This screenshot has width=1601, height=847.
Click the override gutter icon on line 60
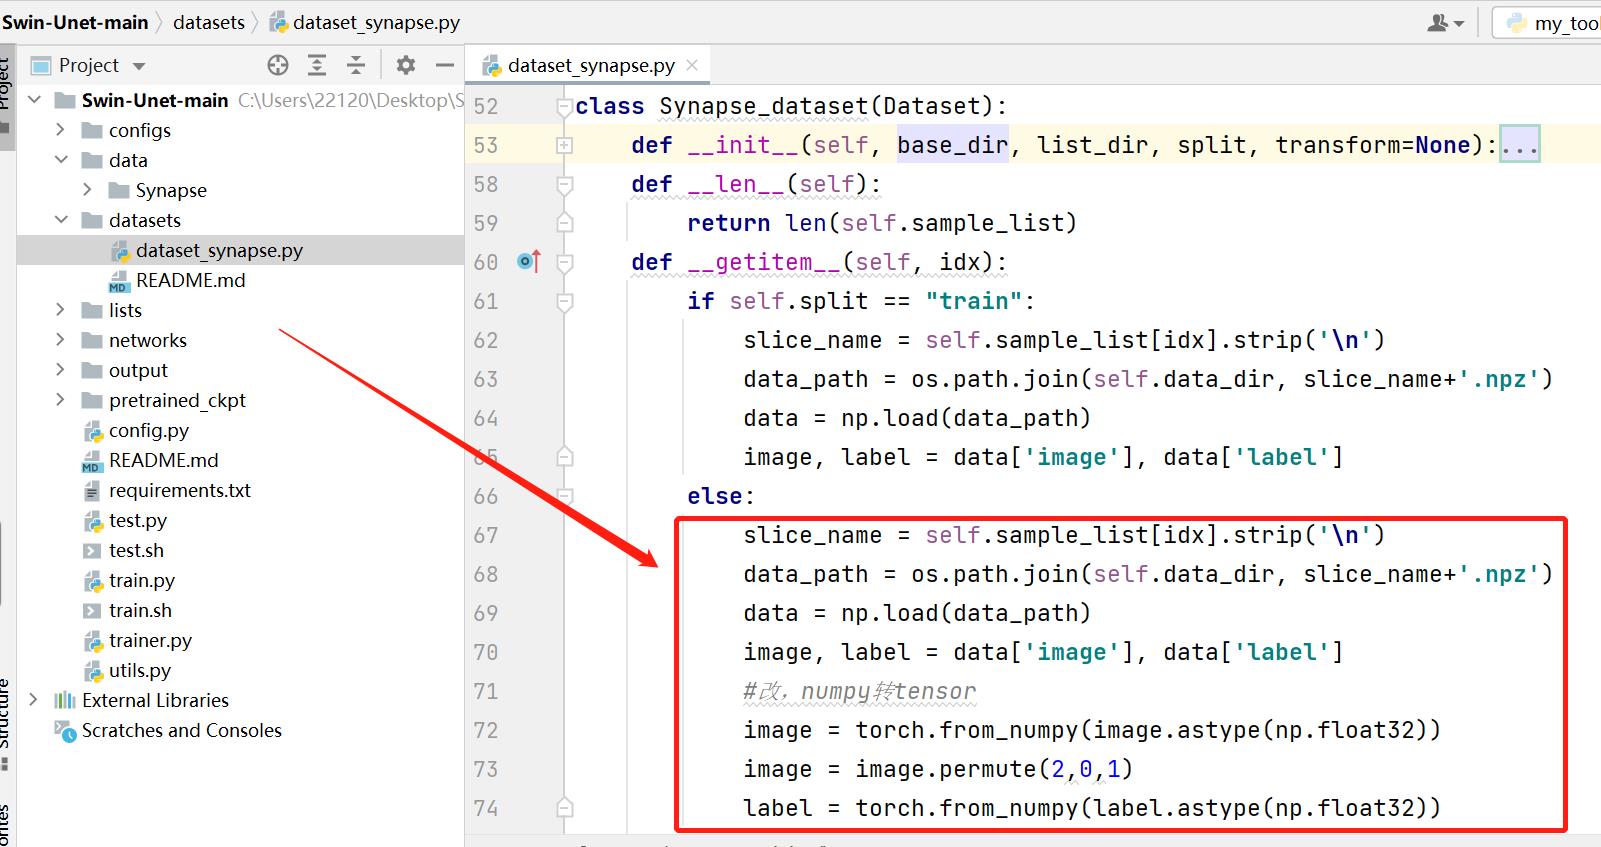(528, 262)
